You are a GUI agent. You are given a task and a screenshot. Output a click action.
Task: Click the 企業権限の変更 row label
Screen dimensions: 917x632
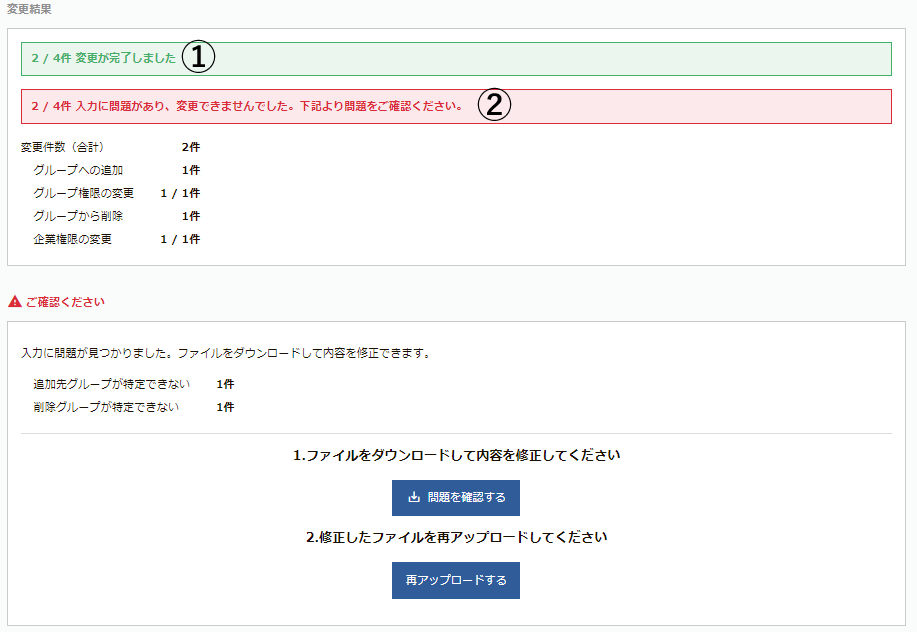pos(73,239)
